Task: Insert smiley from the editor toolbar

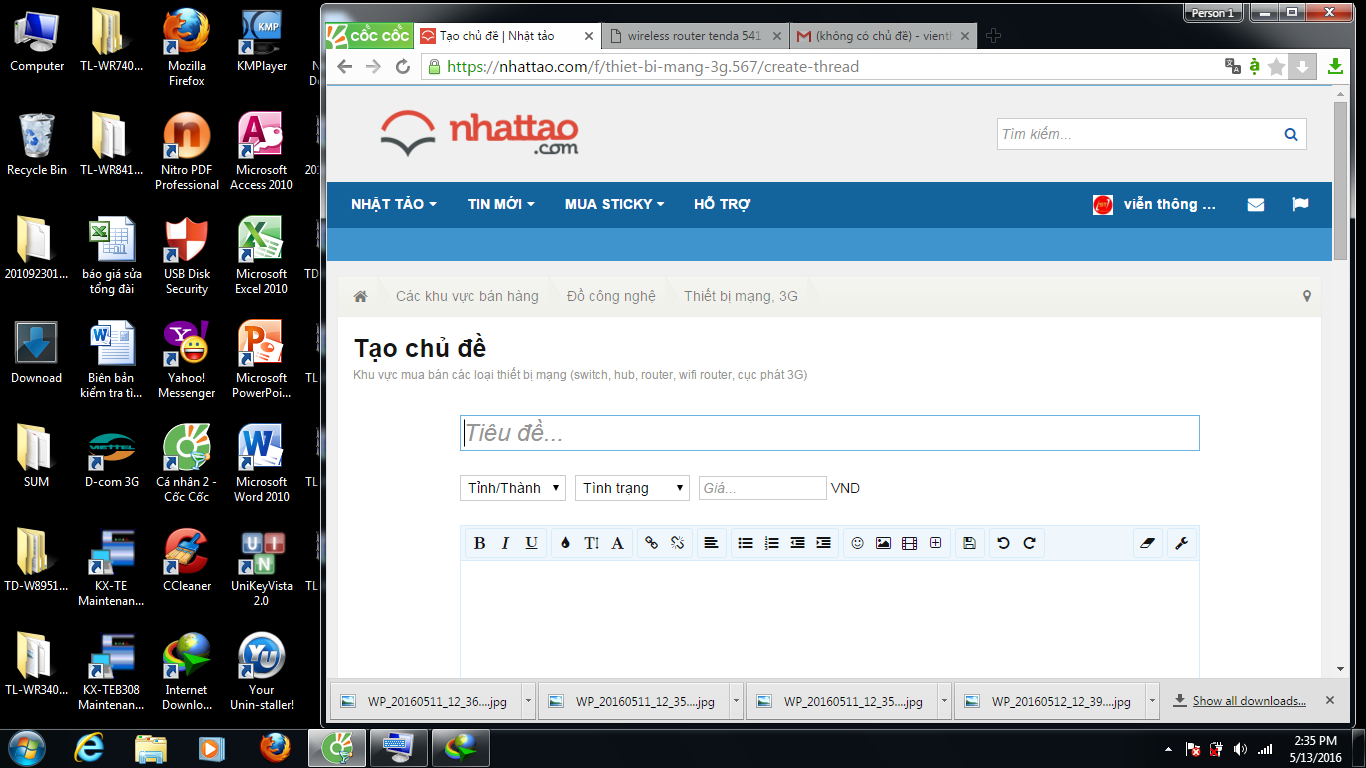Action: 857,543
